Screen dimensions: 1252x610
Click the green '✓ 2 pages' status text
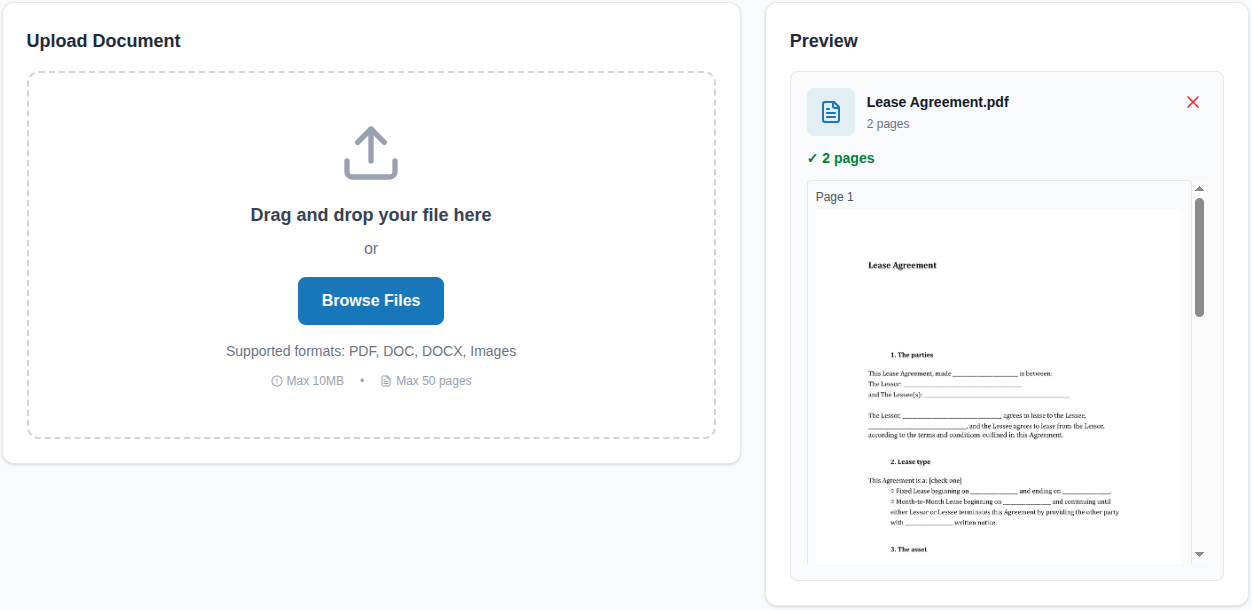click(x=841, y=158)
